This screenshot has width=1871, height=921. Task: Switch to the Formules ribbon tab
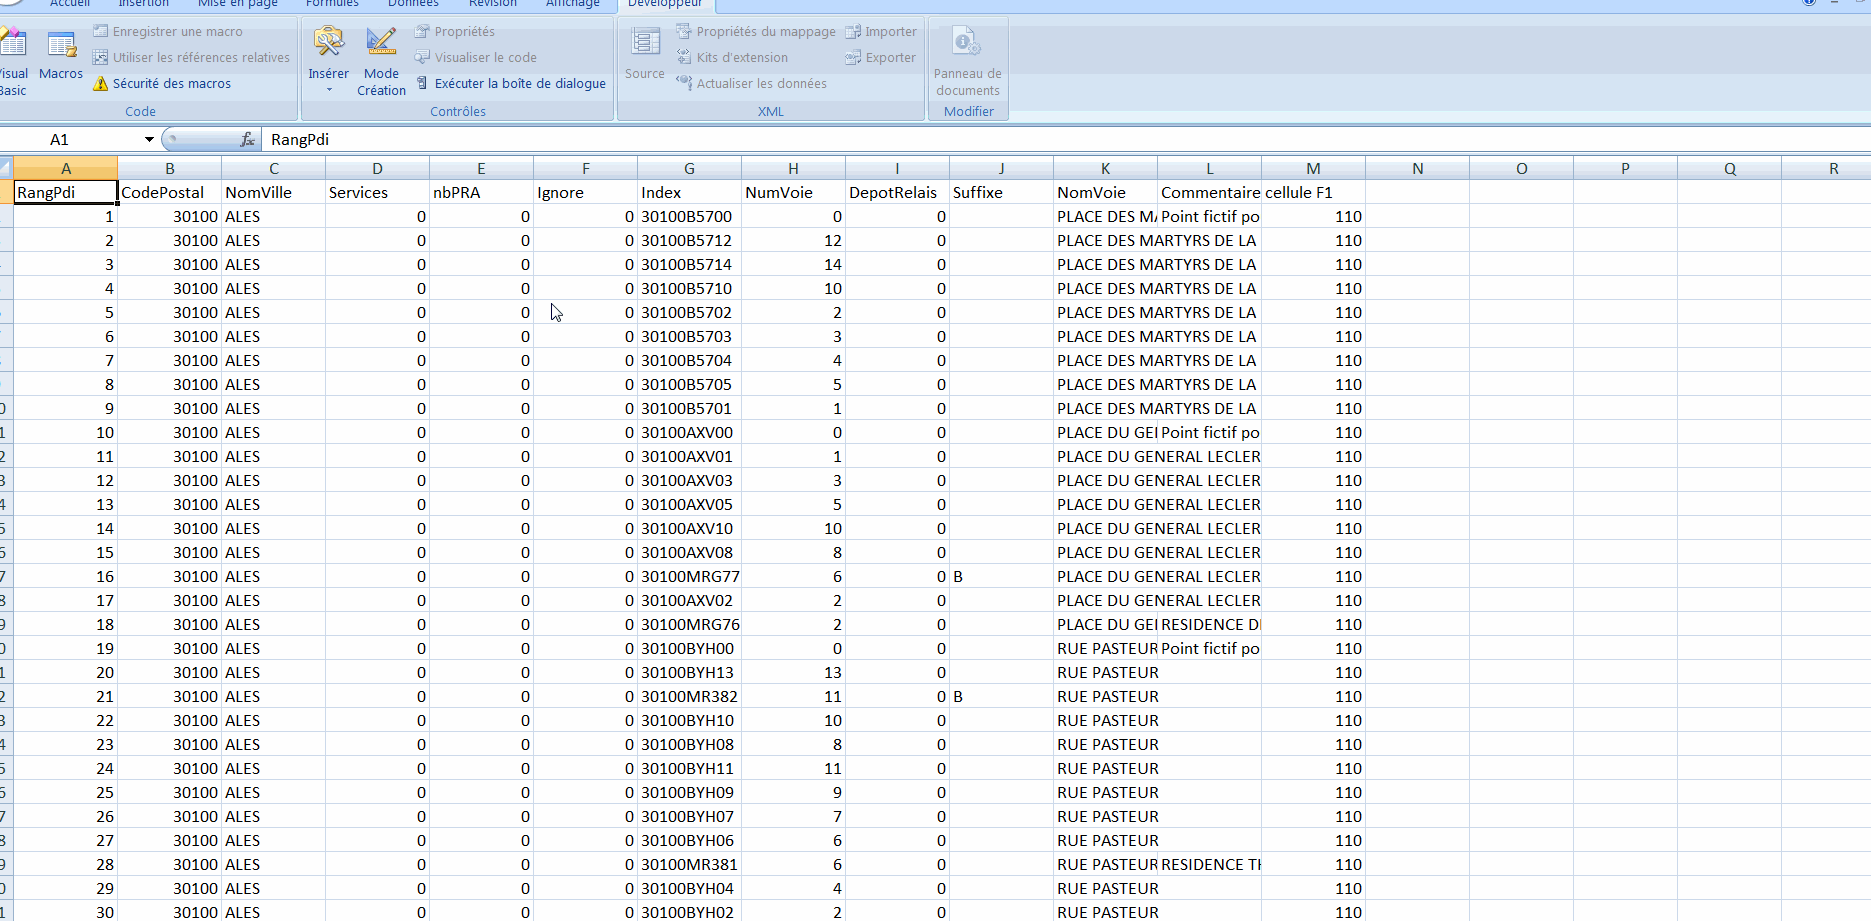(331, 4)
